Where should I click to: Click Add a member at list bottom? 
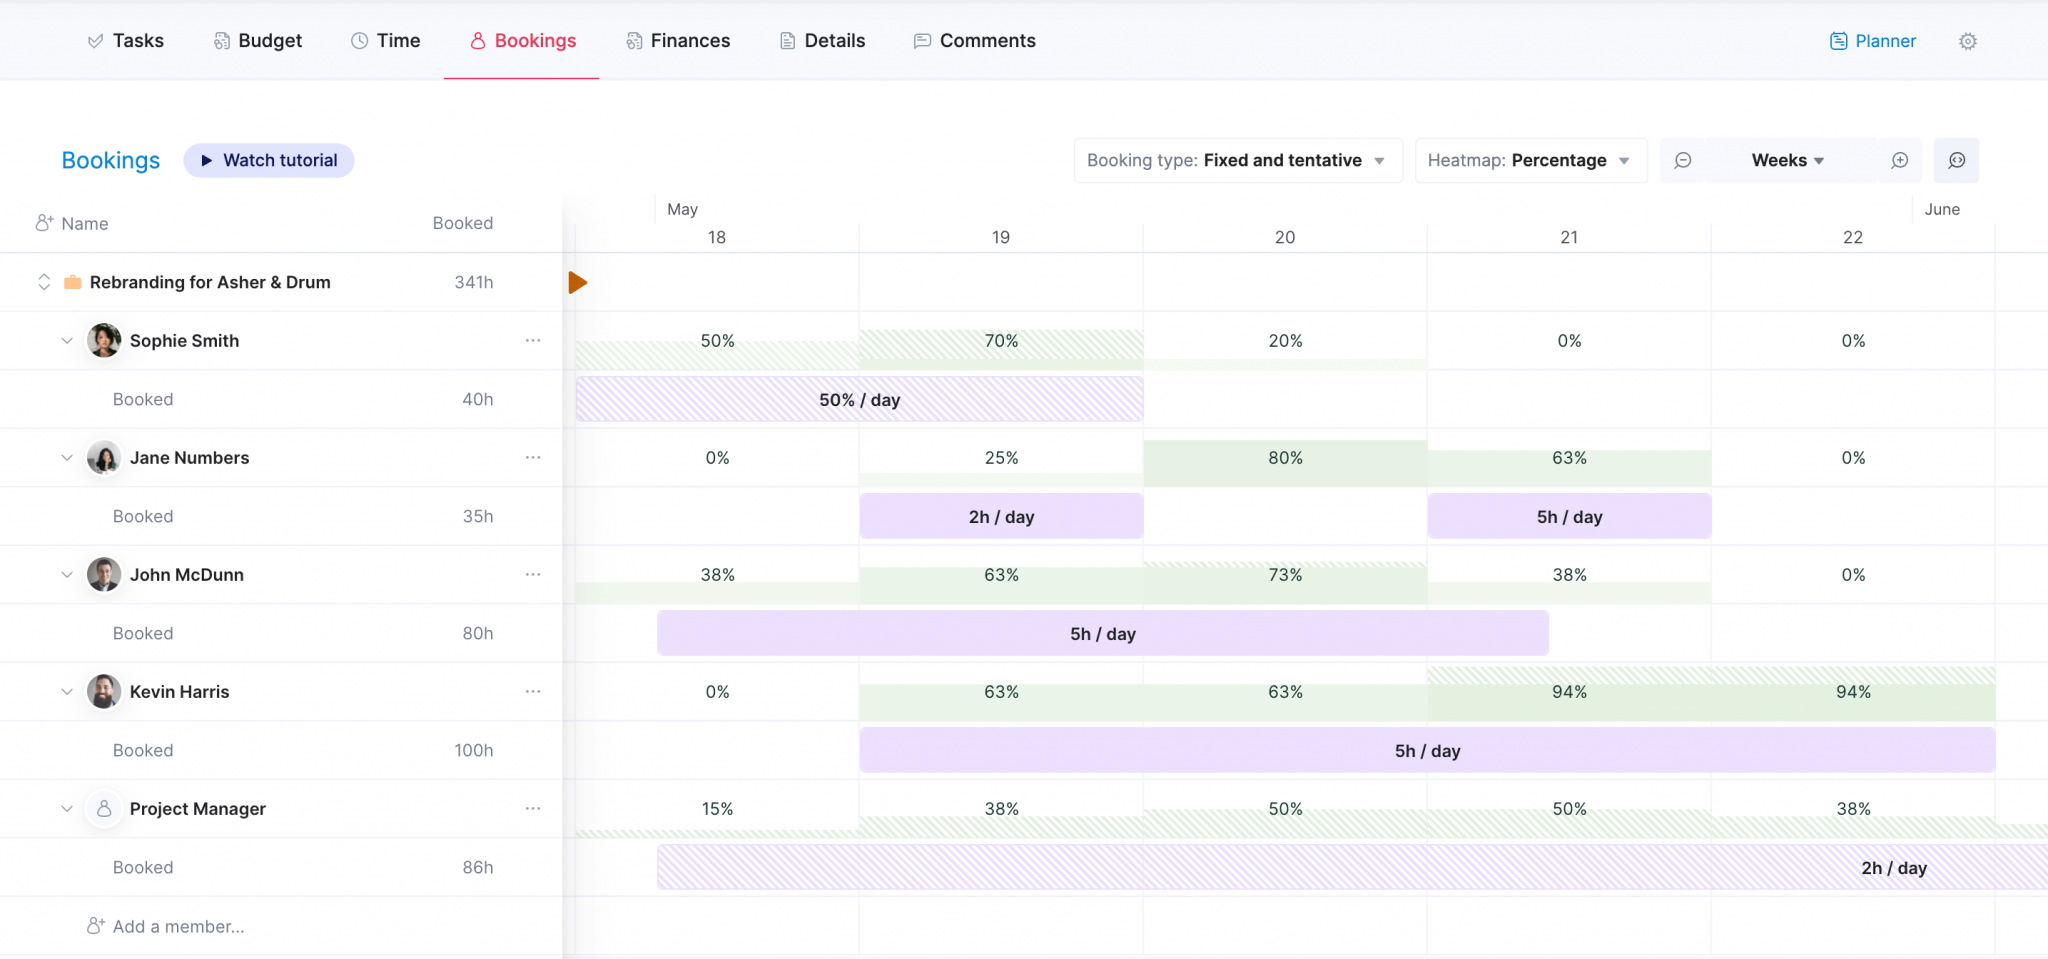tap(166, 925)
